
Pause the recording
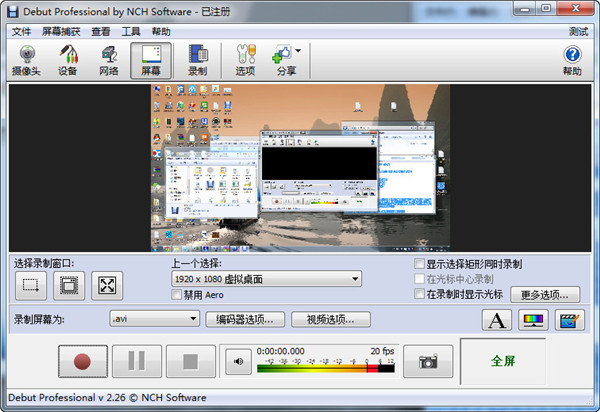tap(137, 361)
